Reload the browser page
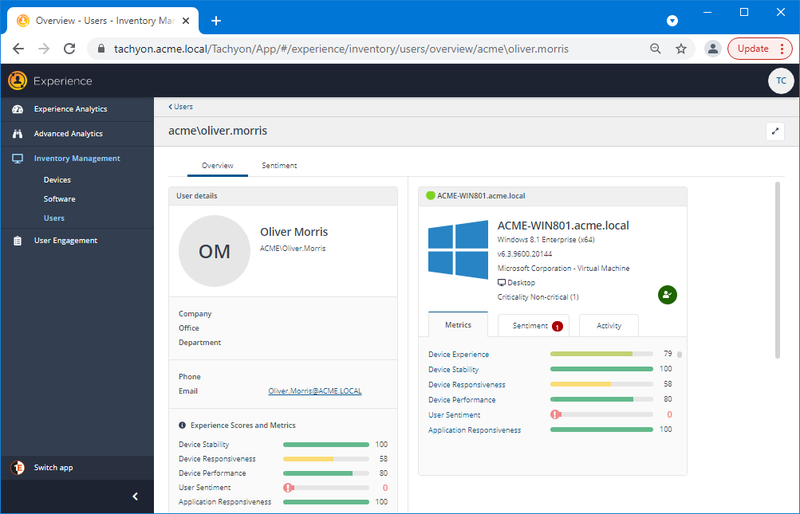The height and width of the screenshot is (514, 800). [x=69, y=49]
